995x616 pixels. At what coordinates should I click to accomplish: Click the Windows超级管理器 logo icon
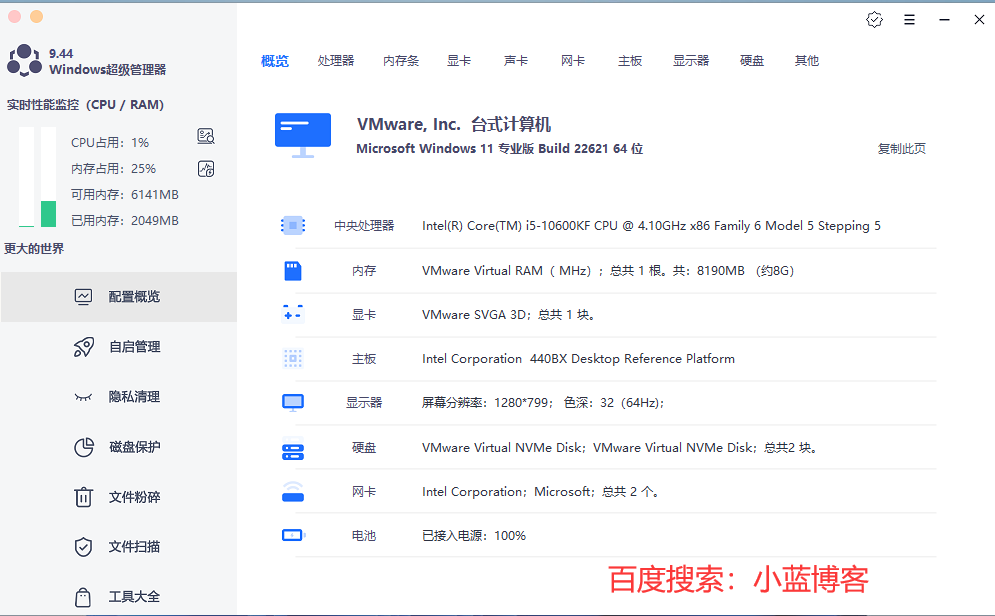tap(24, 61)
